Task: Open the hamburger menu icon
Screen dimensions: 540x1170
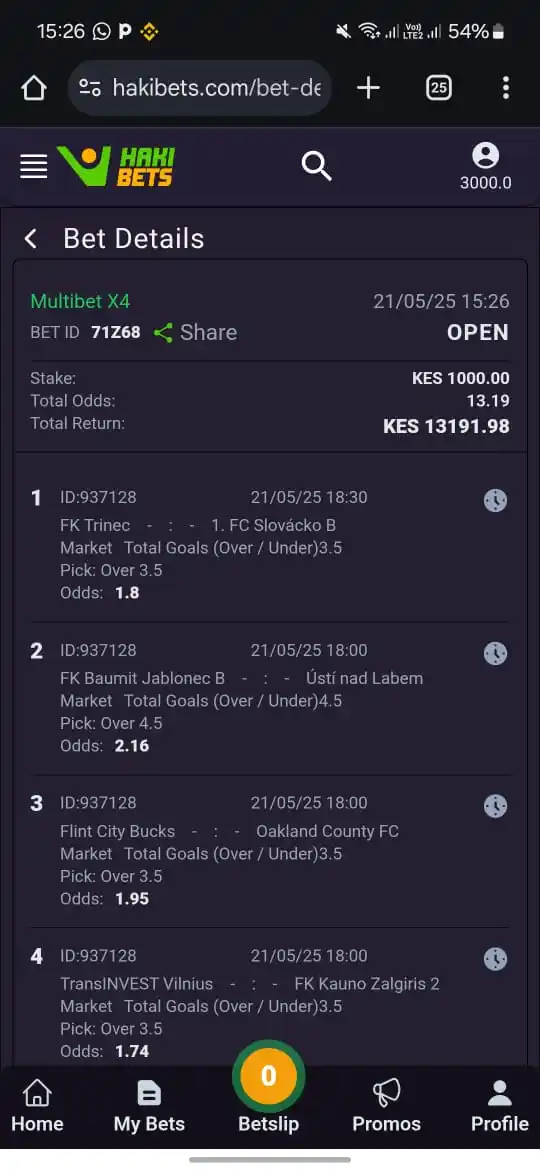Action: (x=34, y=166)
